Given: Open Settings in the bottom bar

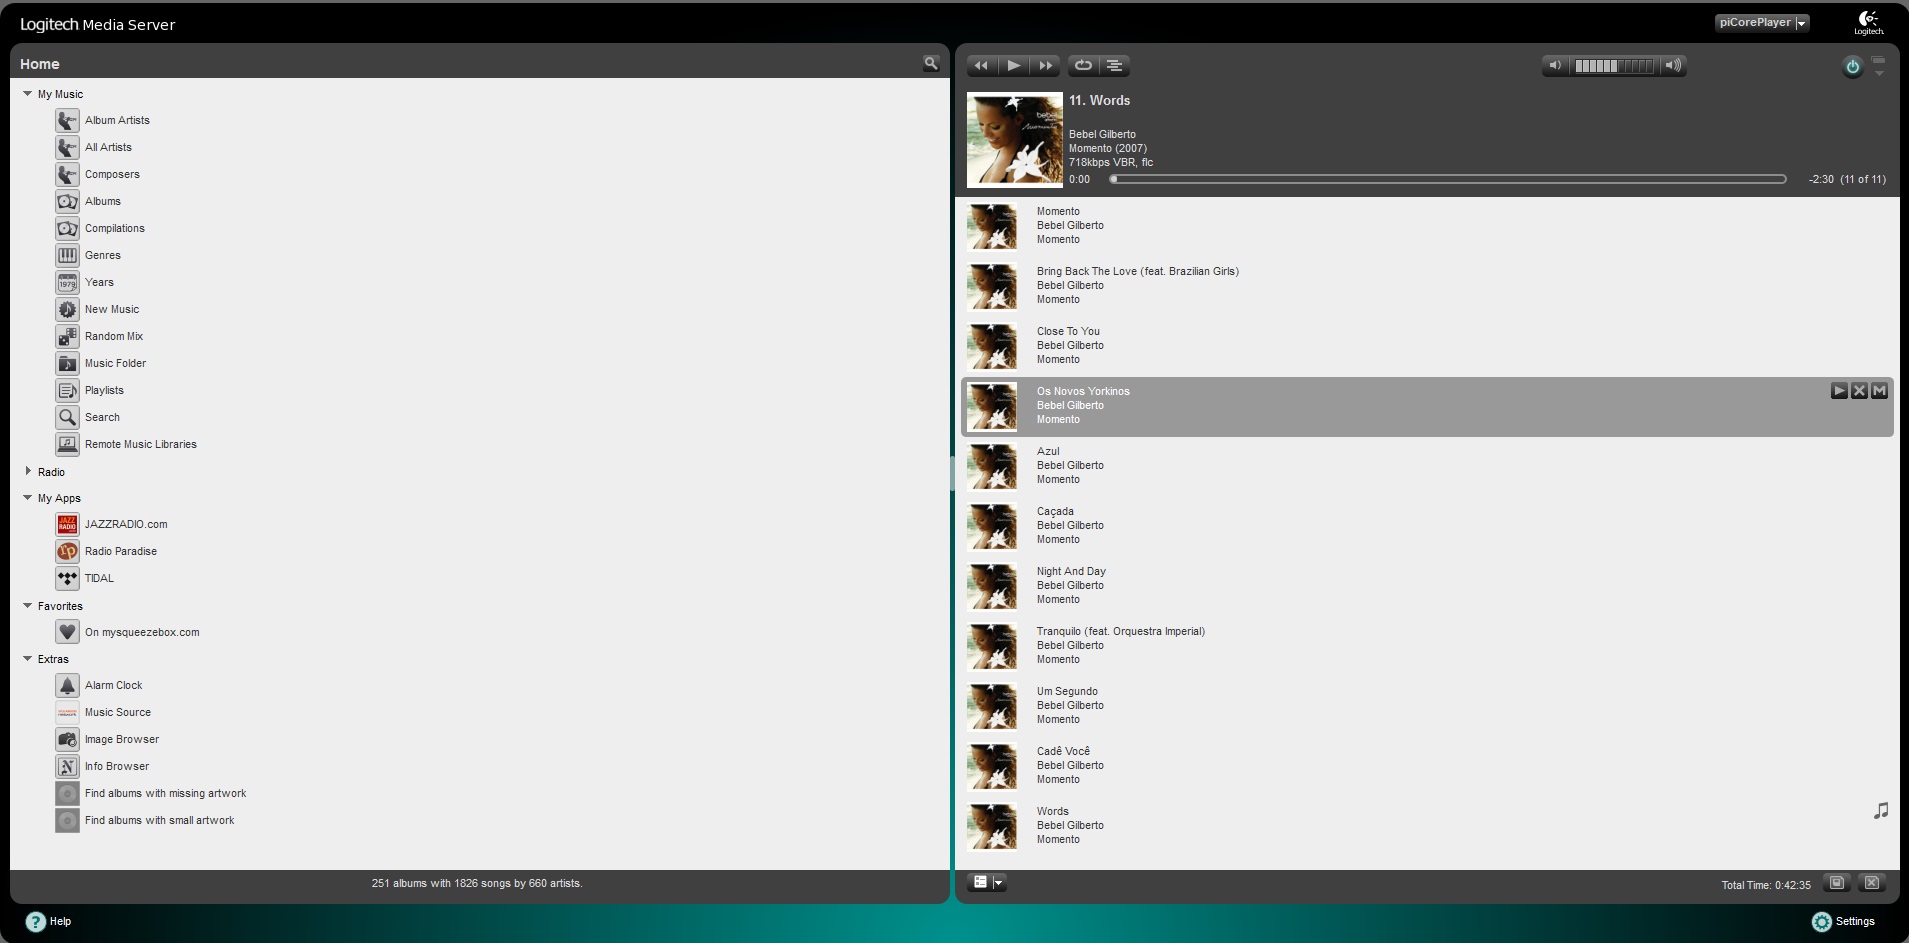Looking at the screenshot, I should 1843,922.
